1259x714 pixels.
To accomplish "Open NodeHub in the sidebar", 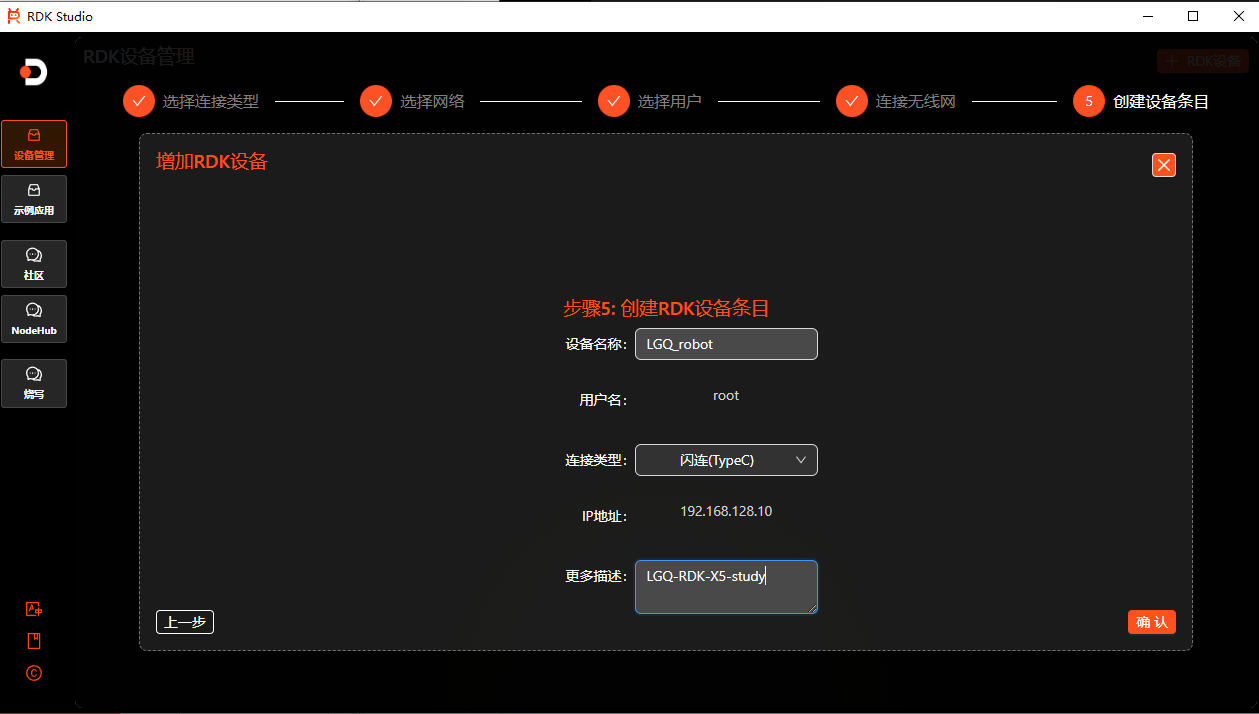I will (34, 319).
